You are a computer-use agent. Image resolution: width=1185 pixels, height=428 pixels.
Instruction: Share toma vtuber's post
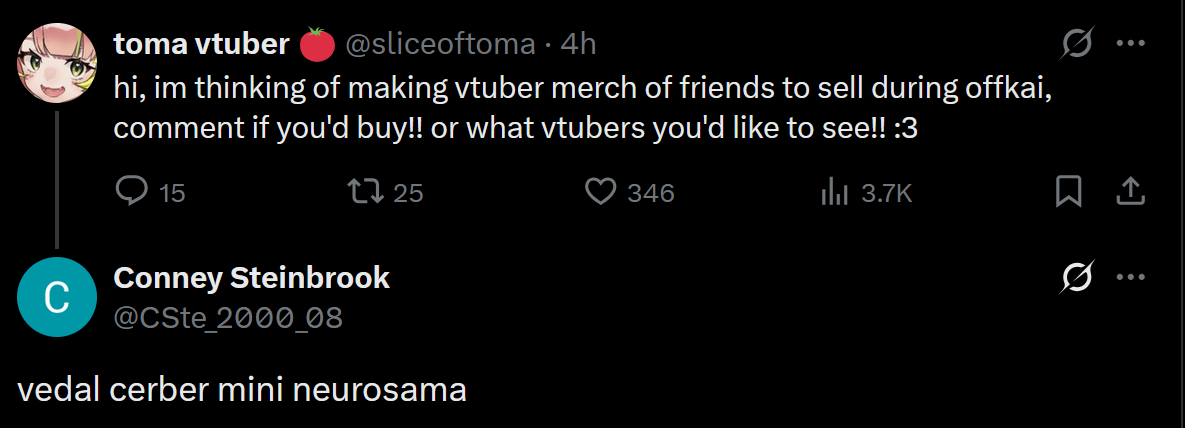pos(1129,191)
